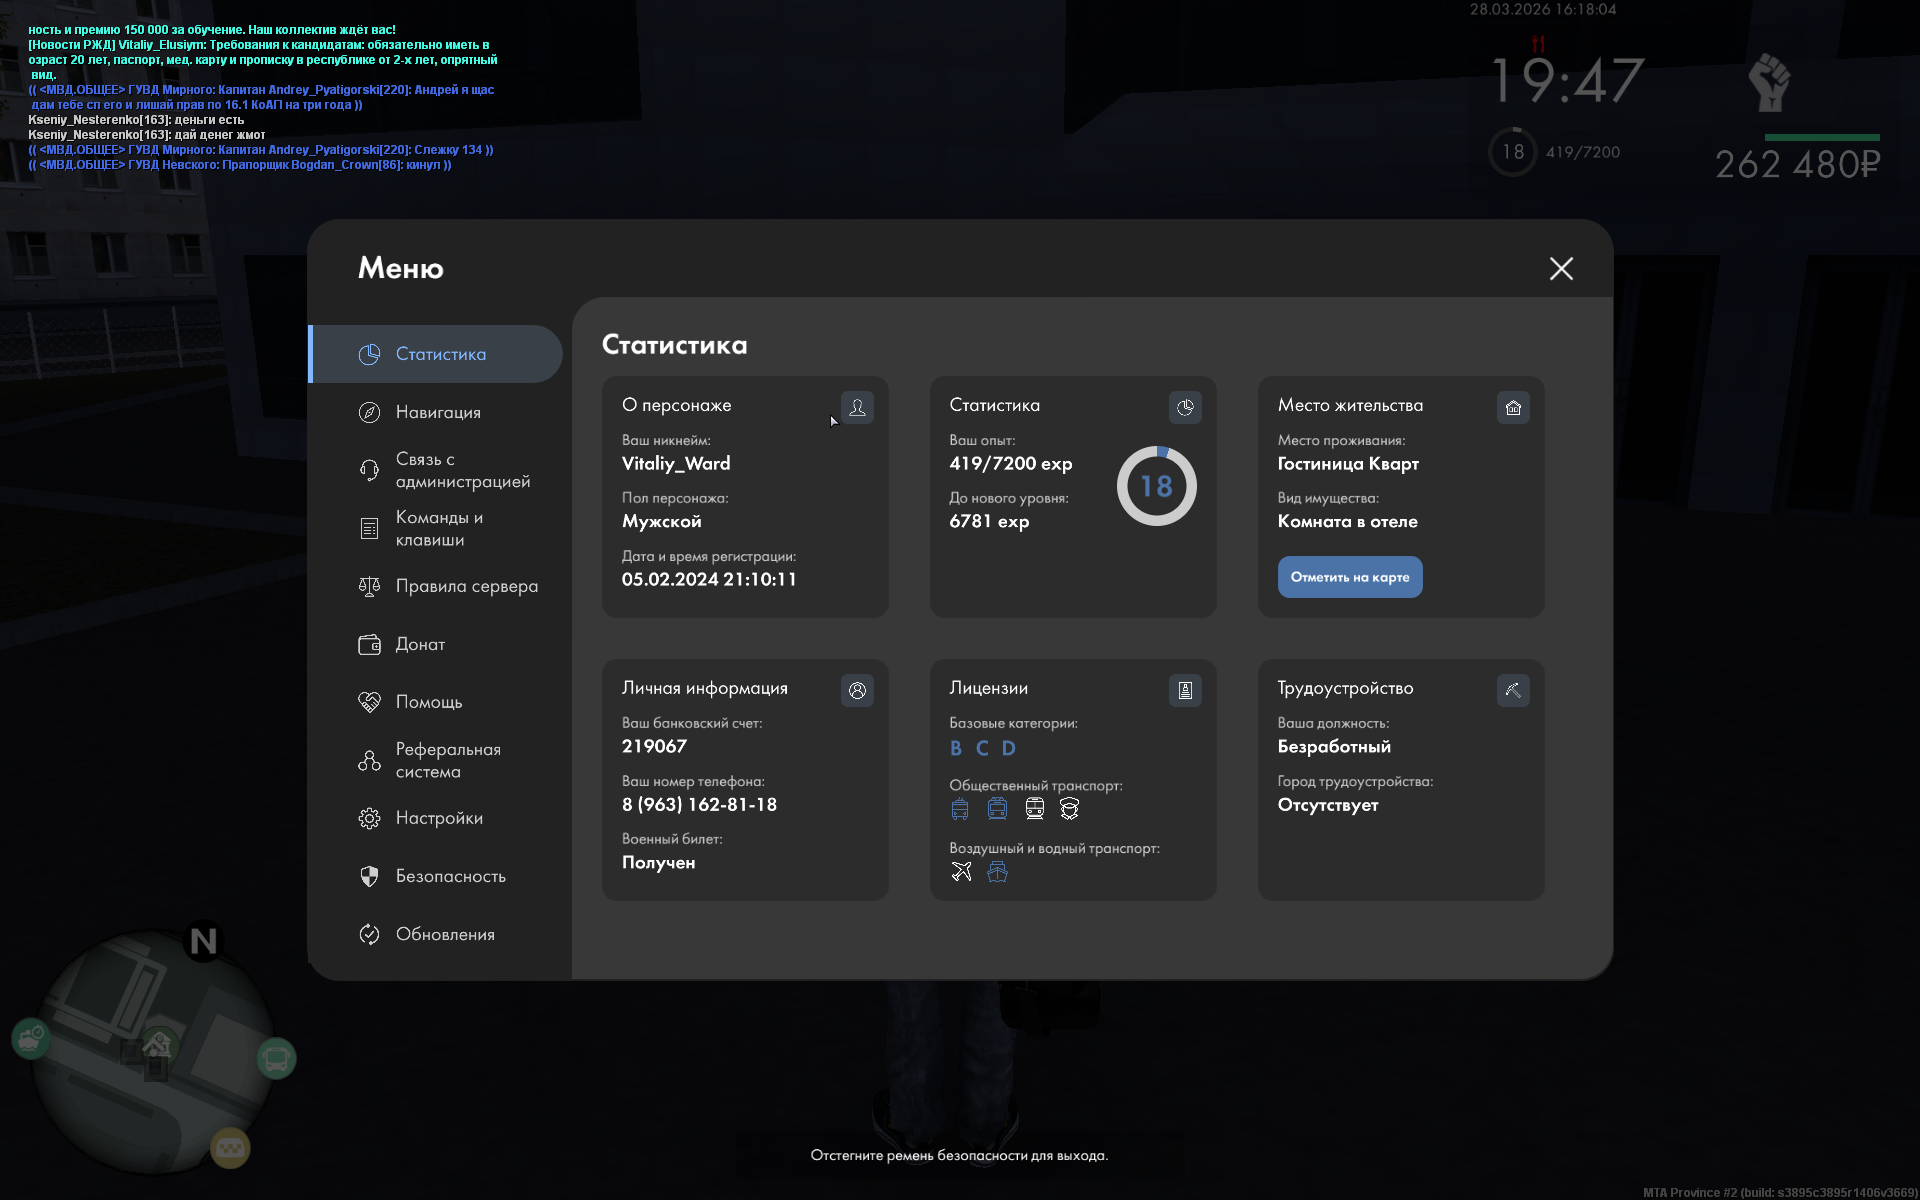1920x1200 pixels.
Task: Click the first bus license icon
Action: tap(960, 809)
